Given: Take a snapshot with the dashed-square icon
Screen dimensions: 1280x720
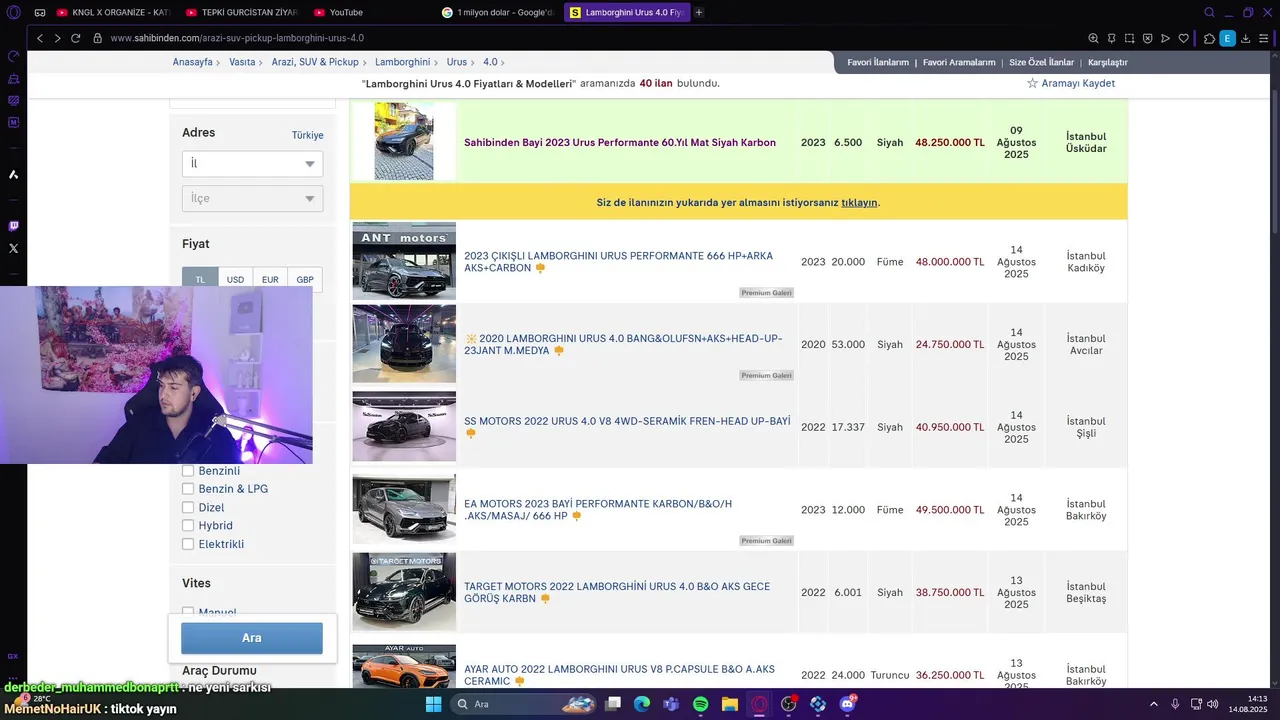Looking at the screenshot, I should click(x=1129, y=38).
